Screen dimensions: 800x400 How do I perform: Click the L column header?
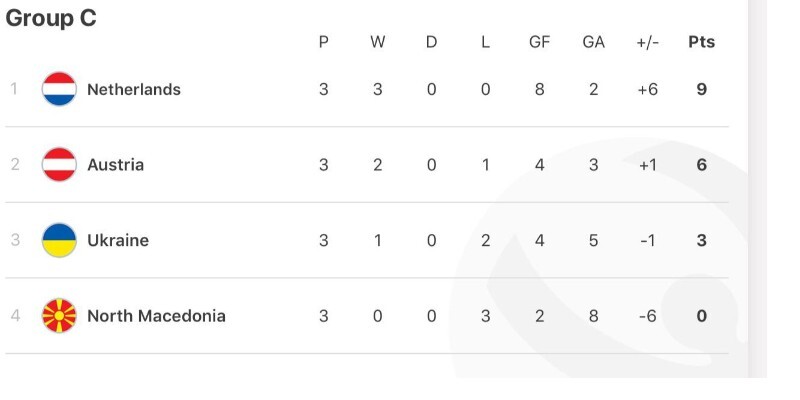485,42
